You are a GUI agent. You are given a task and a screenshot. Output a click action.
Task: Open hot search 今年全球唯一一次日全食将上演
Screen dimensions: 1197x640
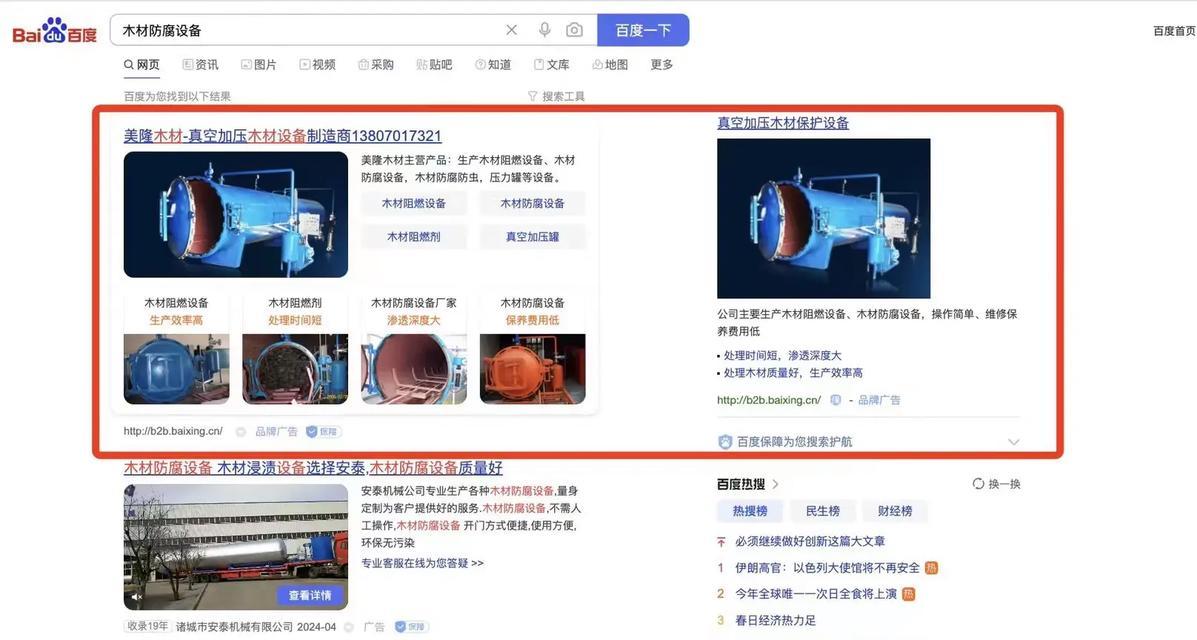(816, 594)
